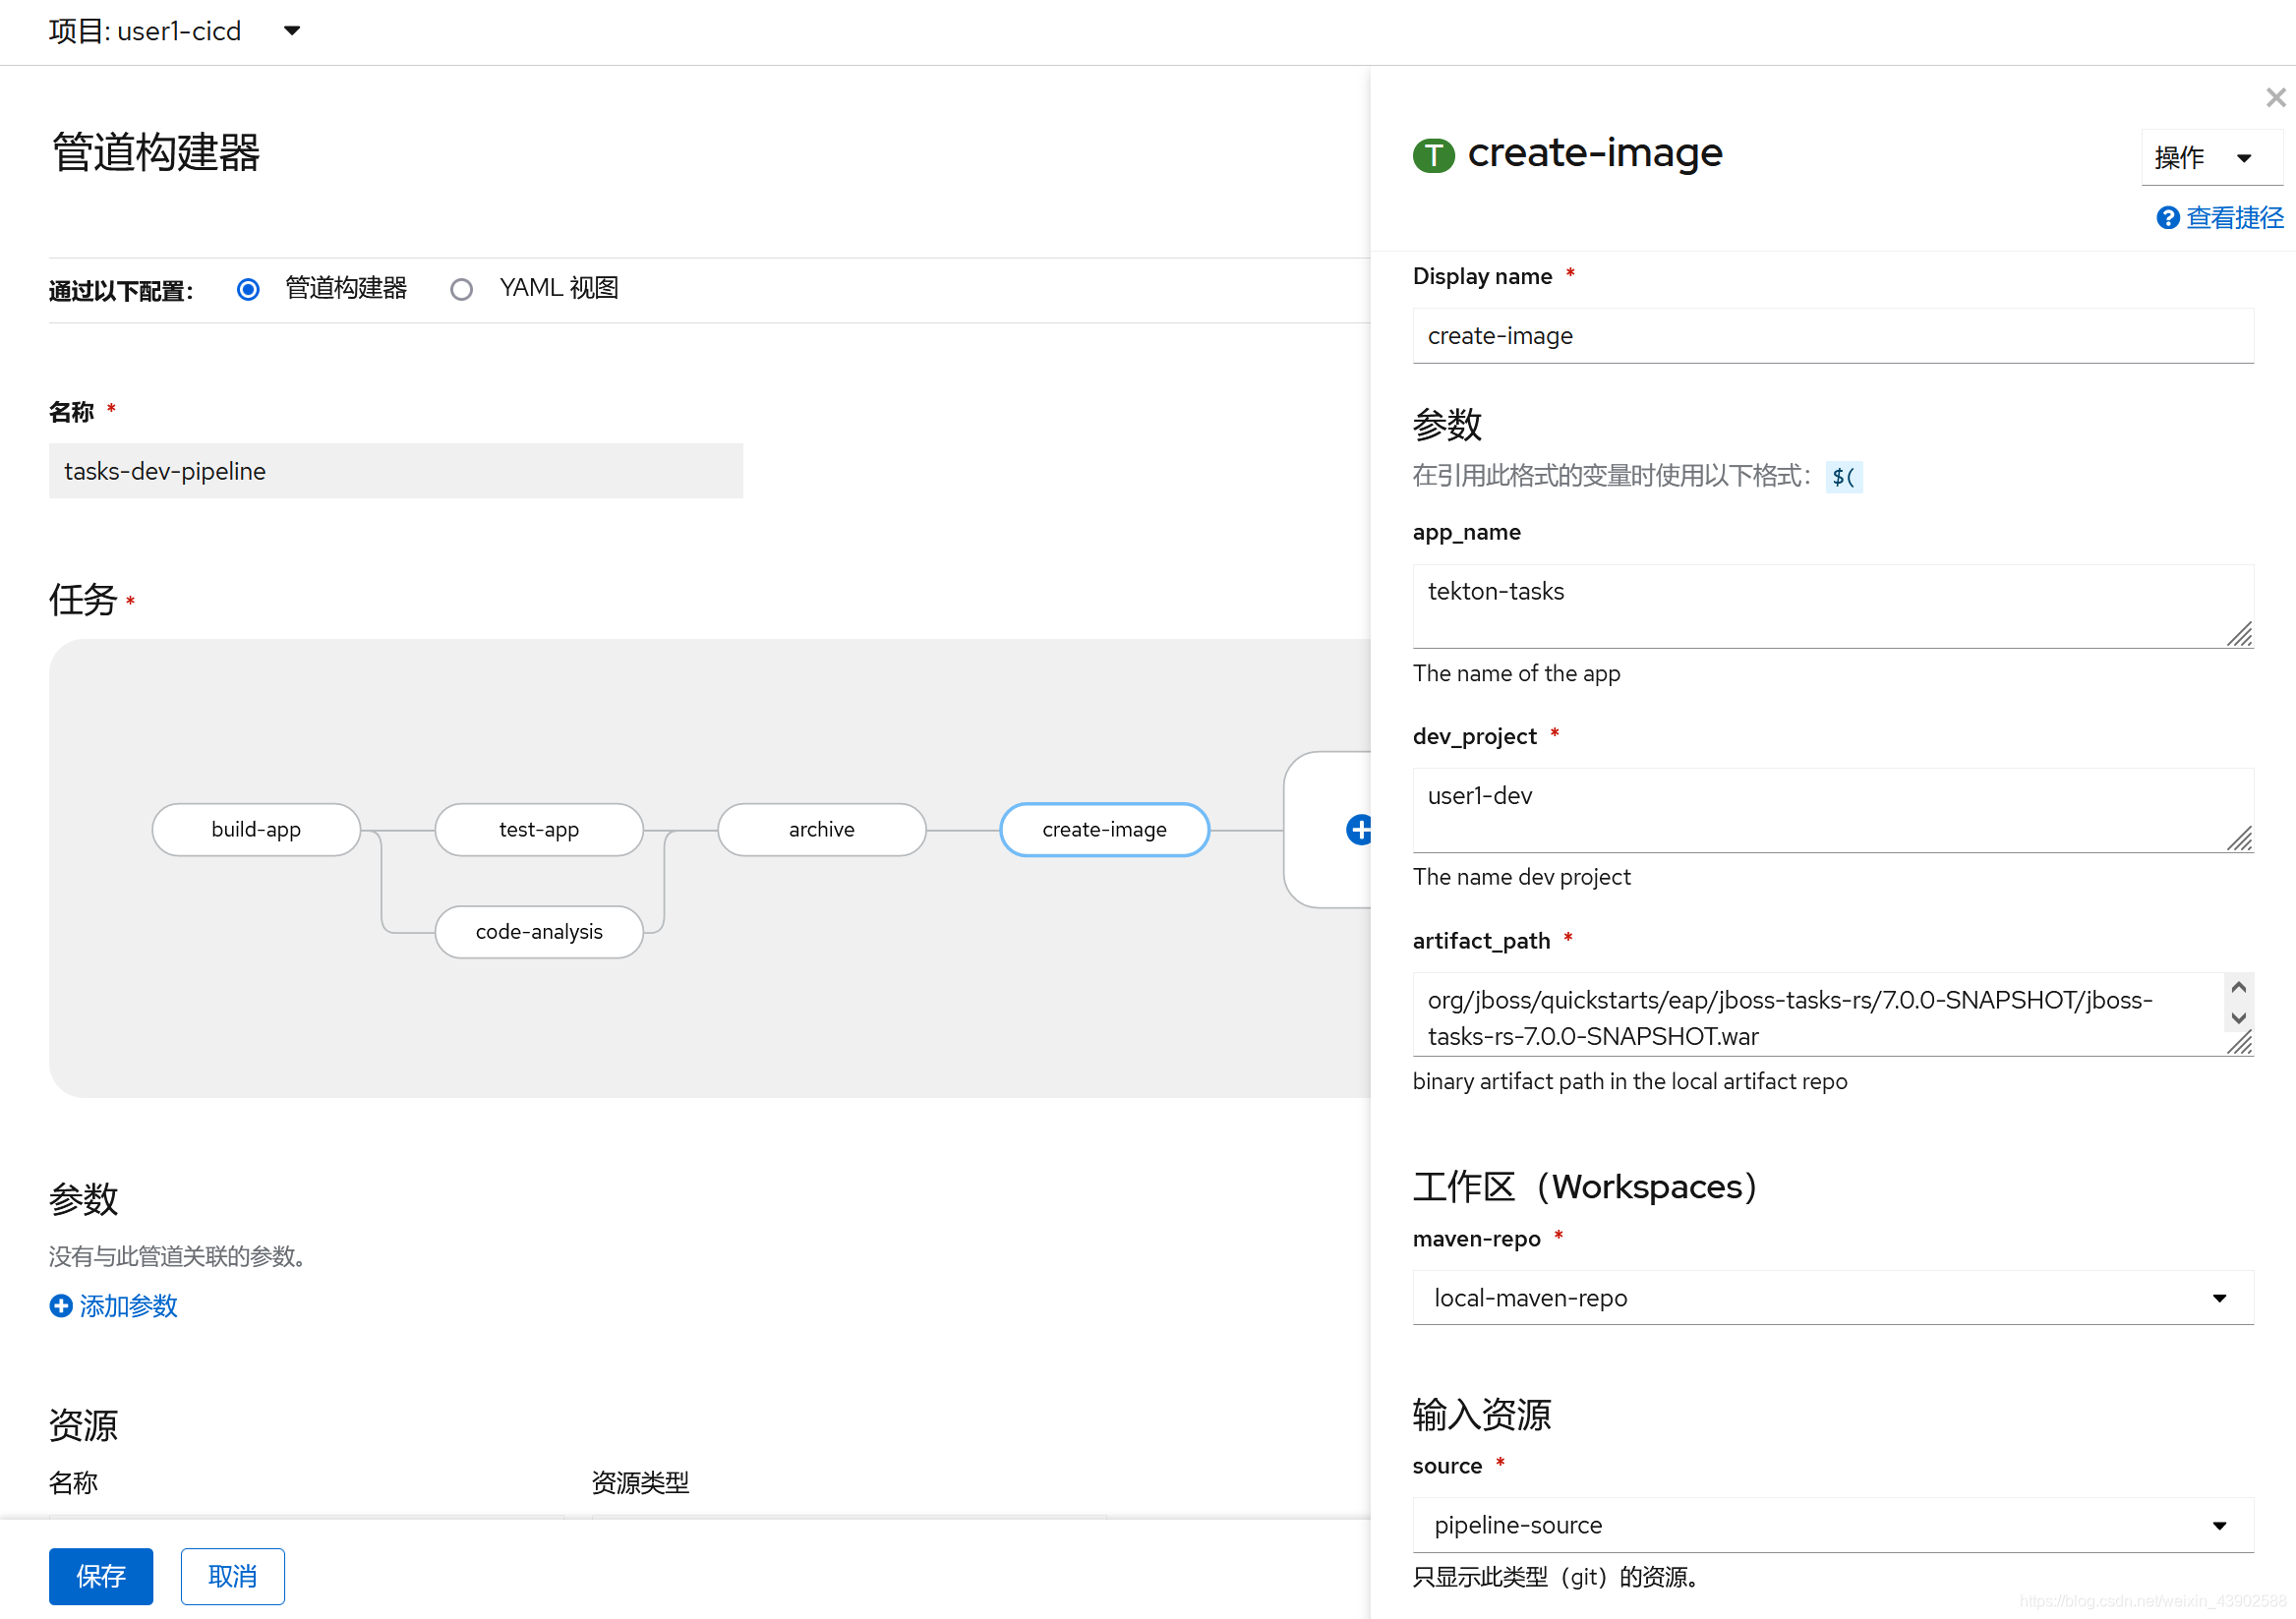The width and height of the screenshot is (2296, 1619).
Task: Click the 输入资源 heading
Action: [1481, 1415]
